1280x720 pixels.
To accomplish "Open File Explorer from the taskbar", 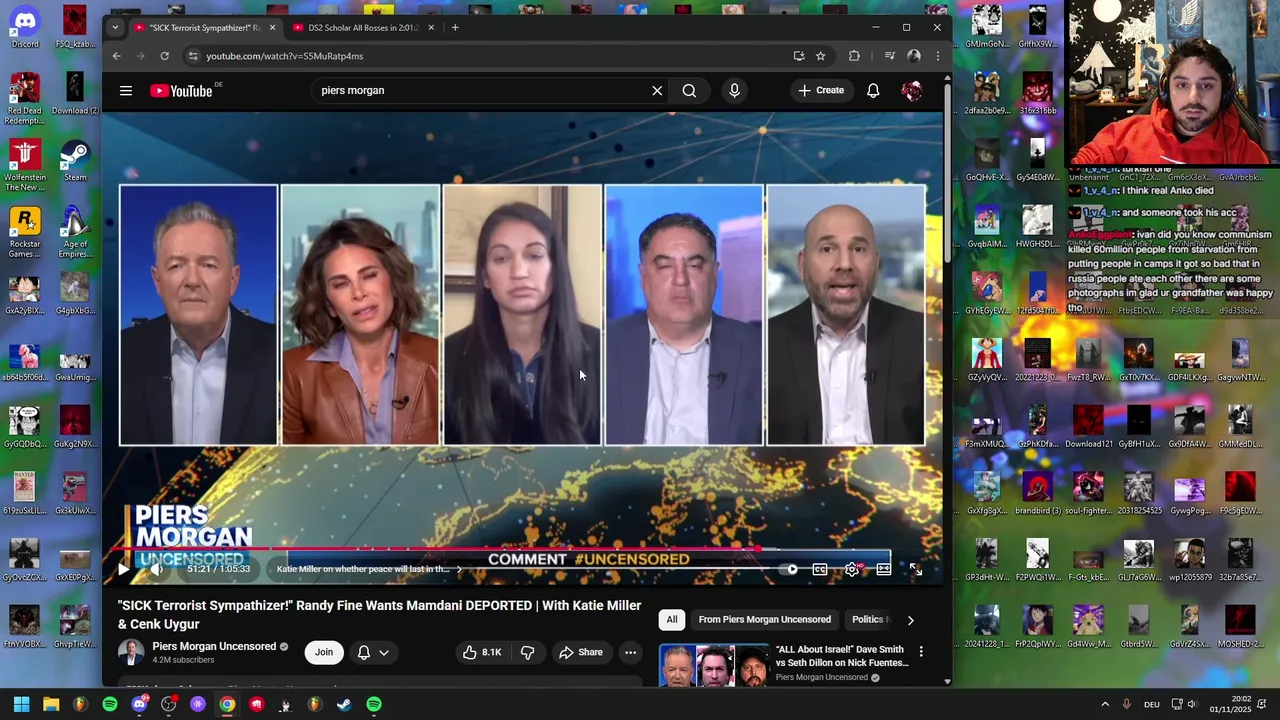I will click(x=51, y=704).
